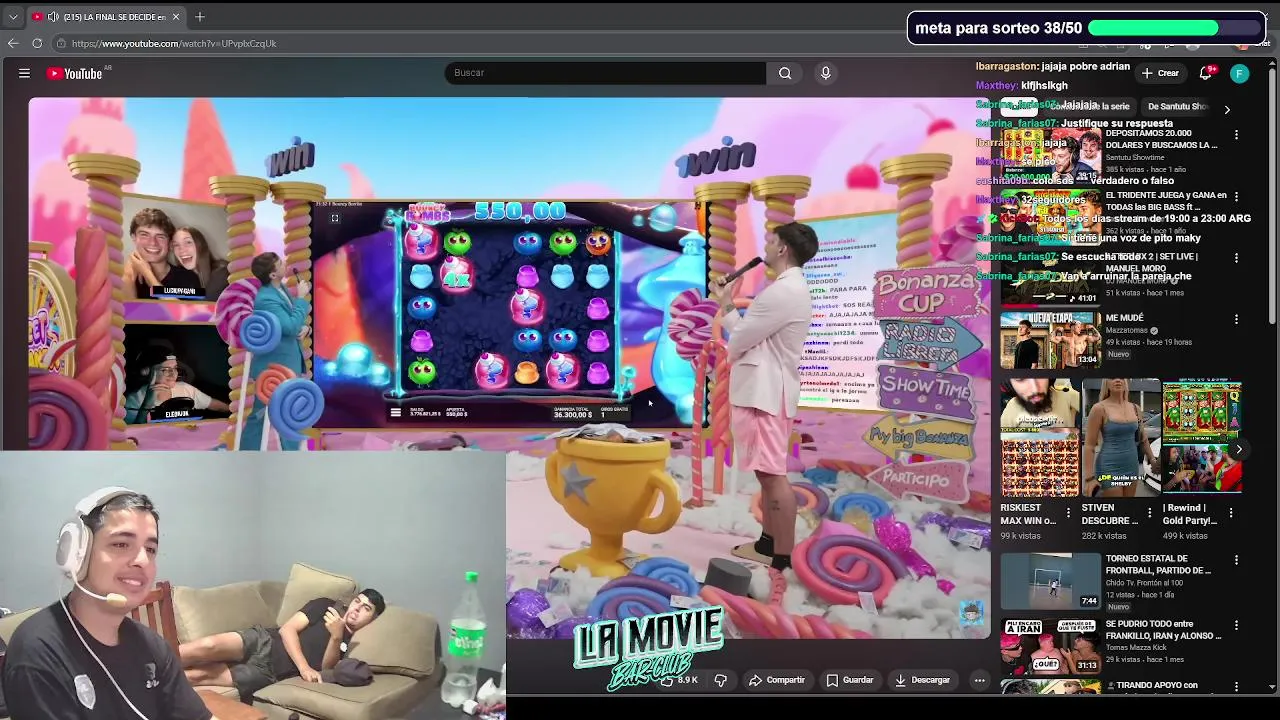Click the search magnifier button
Screen dimensions: 1280x720
click(x=785, y=73)
